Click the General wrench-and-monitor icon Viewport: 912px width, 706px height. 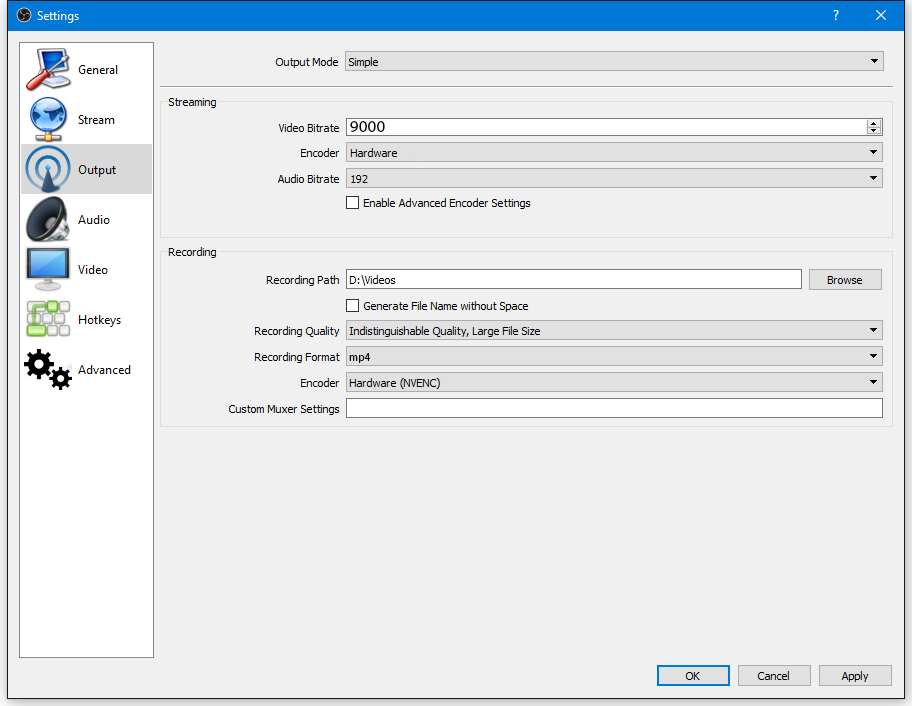[x=47, y=70]
